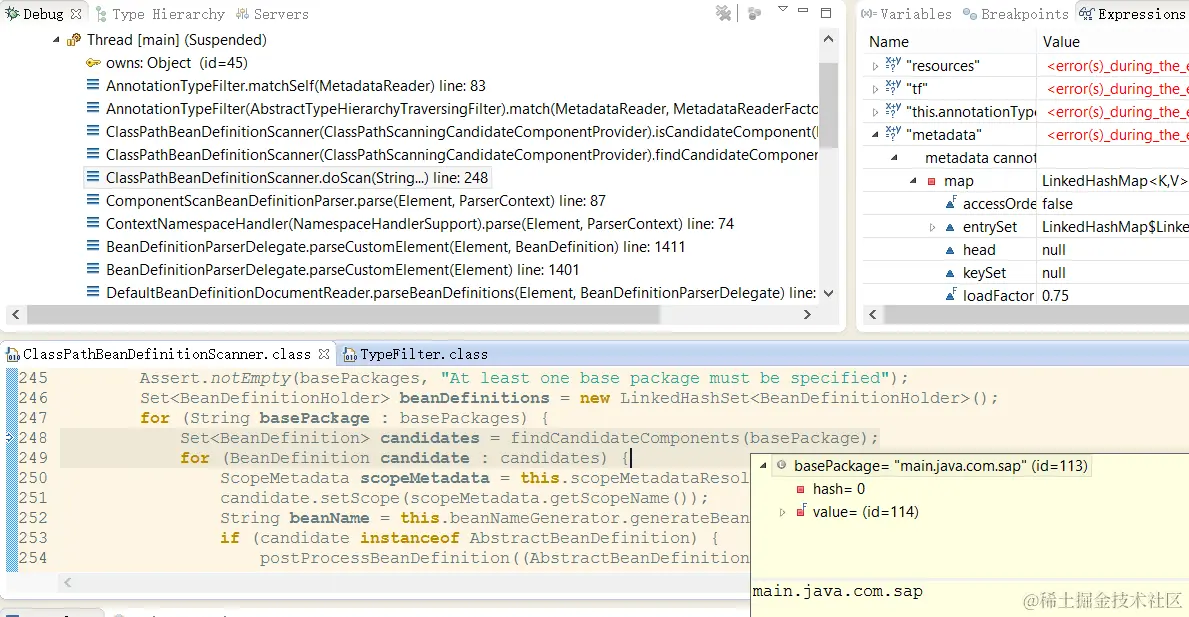Click the head field triangle icon
The image size is (1189, 617).
949,250
